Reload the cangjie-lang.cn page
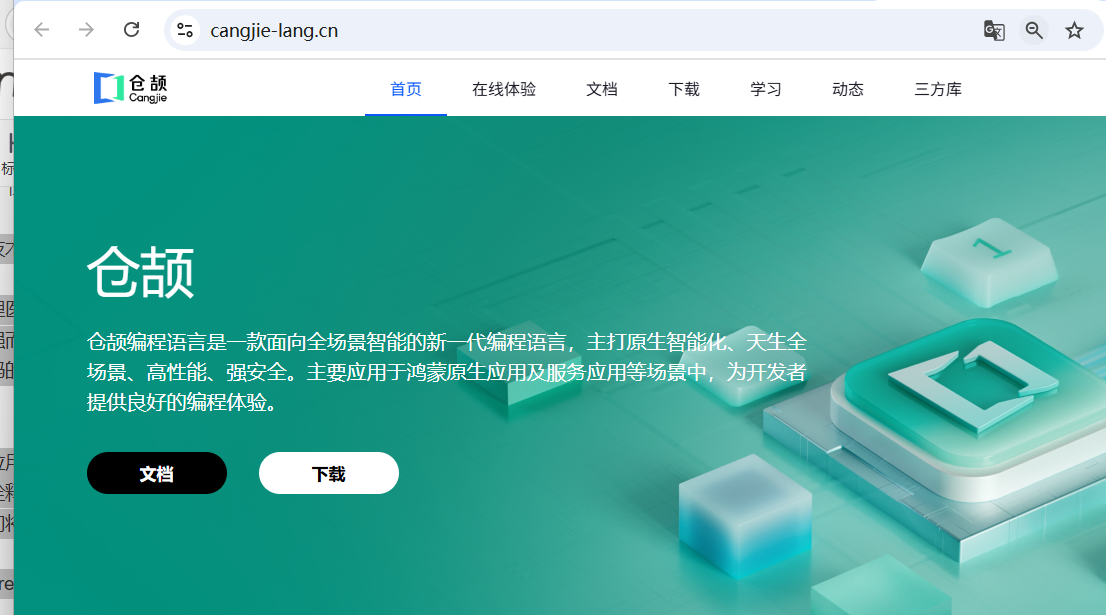The width and height of the screenshot is (1106, 615). tap(131, 30)
